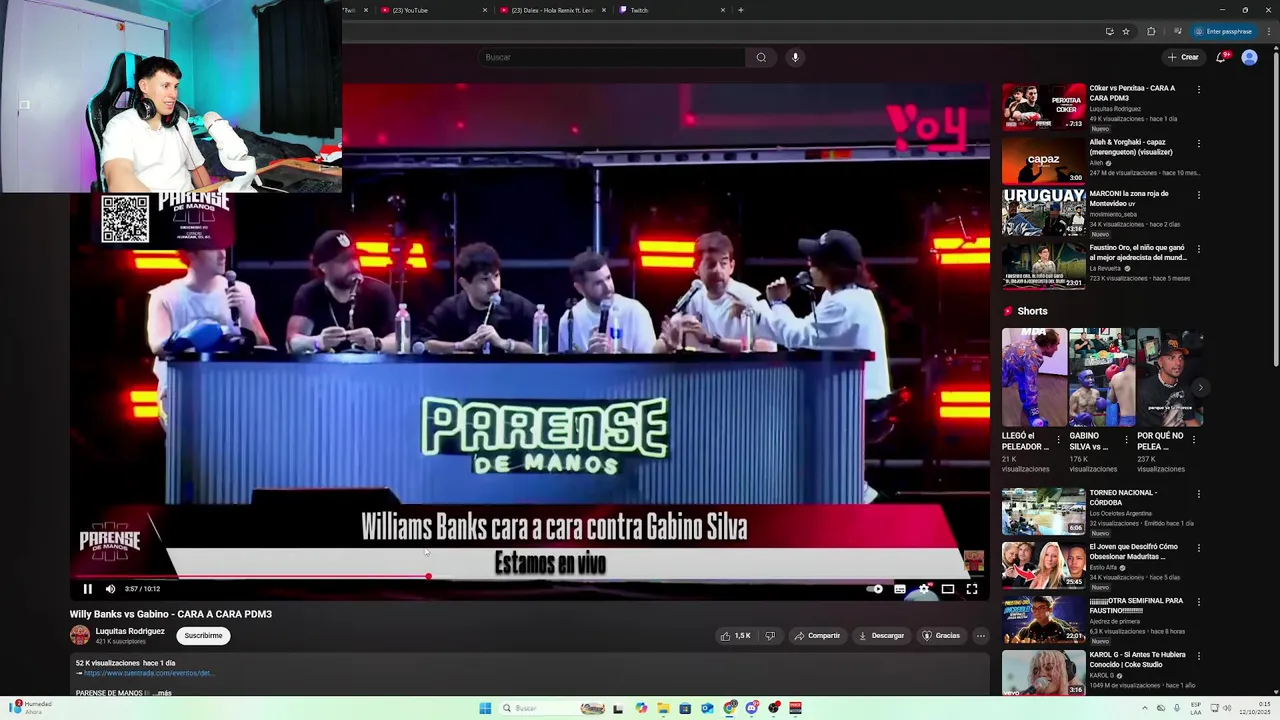Open the clock and date panel

[1255, 709]
